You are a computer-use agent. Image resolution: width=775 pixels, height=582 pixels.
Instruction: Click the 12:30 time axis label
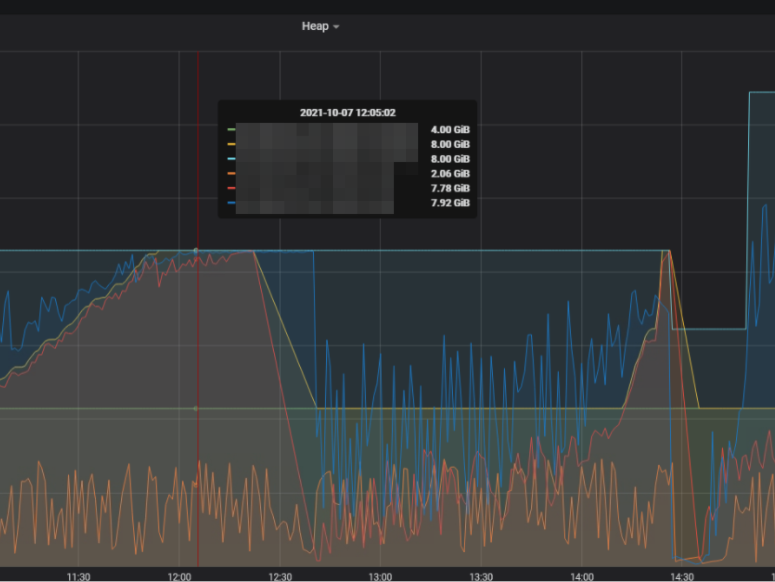pyautogui.click(x=280, y=577)
